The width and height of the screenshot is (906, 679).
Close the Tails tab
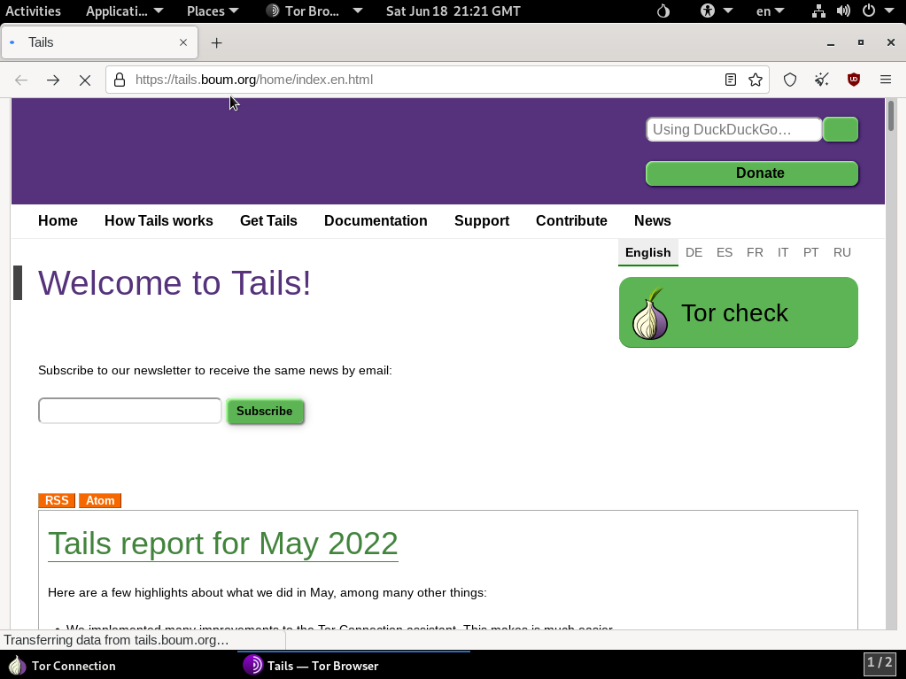click(183, 42)
